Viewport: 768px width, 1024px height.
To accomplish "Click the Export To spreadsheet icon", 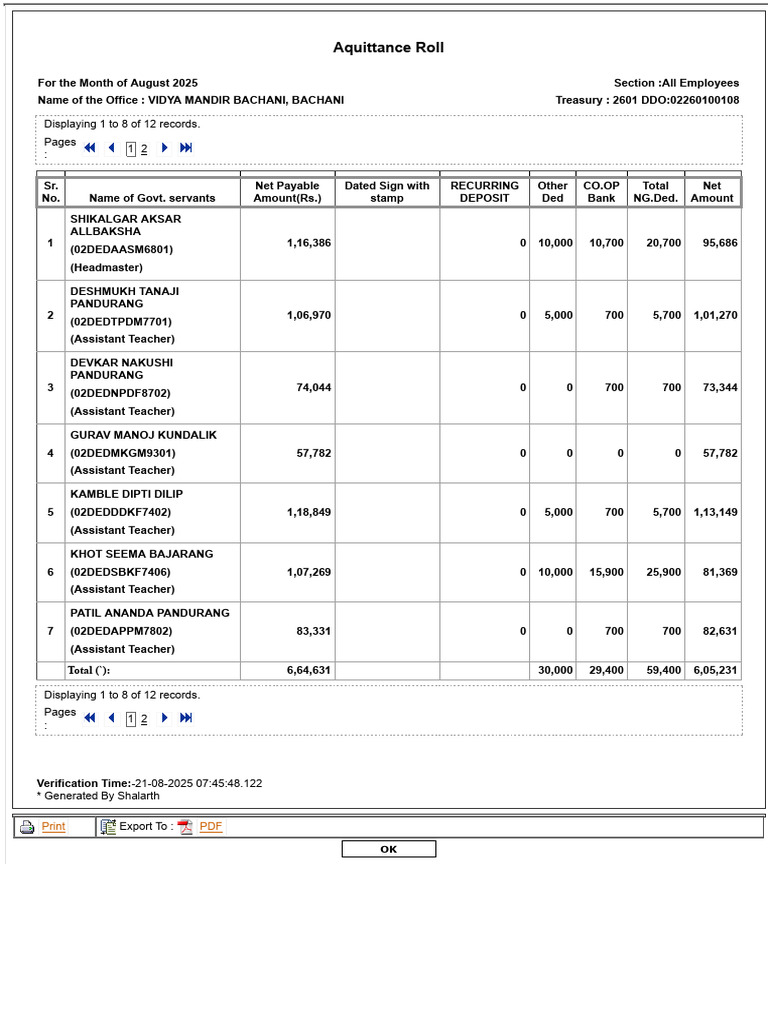I will 108,827.
